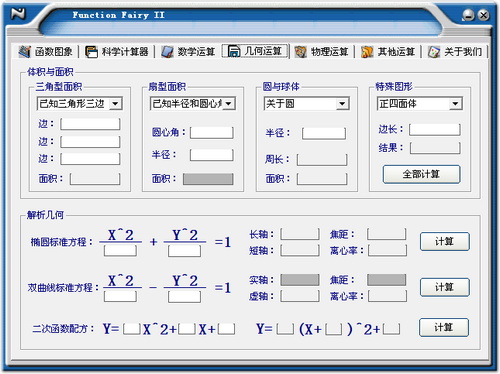Click the 几何运算 tab icon
Viewport: 500px width, 374px height.
(x=234, y=51)
